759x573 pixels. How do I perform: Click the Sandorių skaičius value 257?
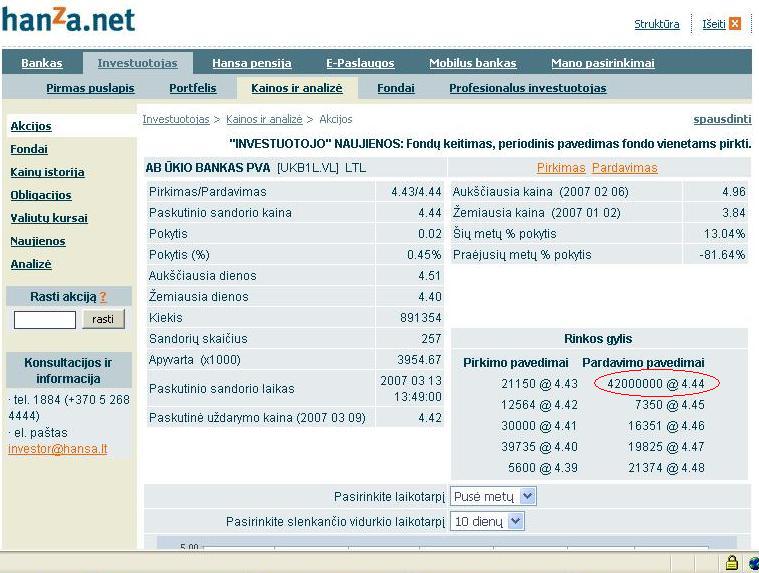coord(431,339)
